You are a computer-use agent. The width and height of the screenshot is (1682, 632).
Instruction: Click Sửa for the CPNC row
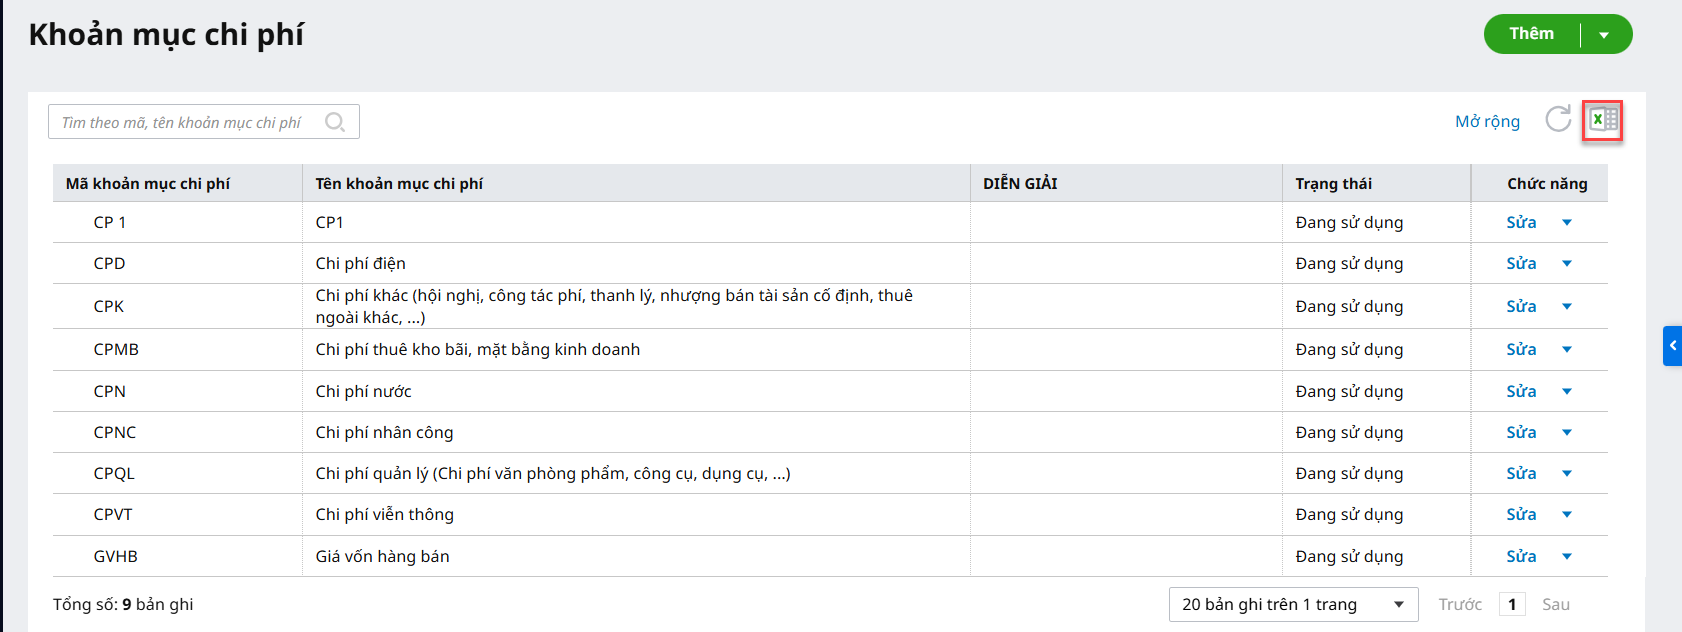point(1521,432)
